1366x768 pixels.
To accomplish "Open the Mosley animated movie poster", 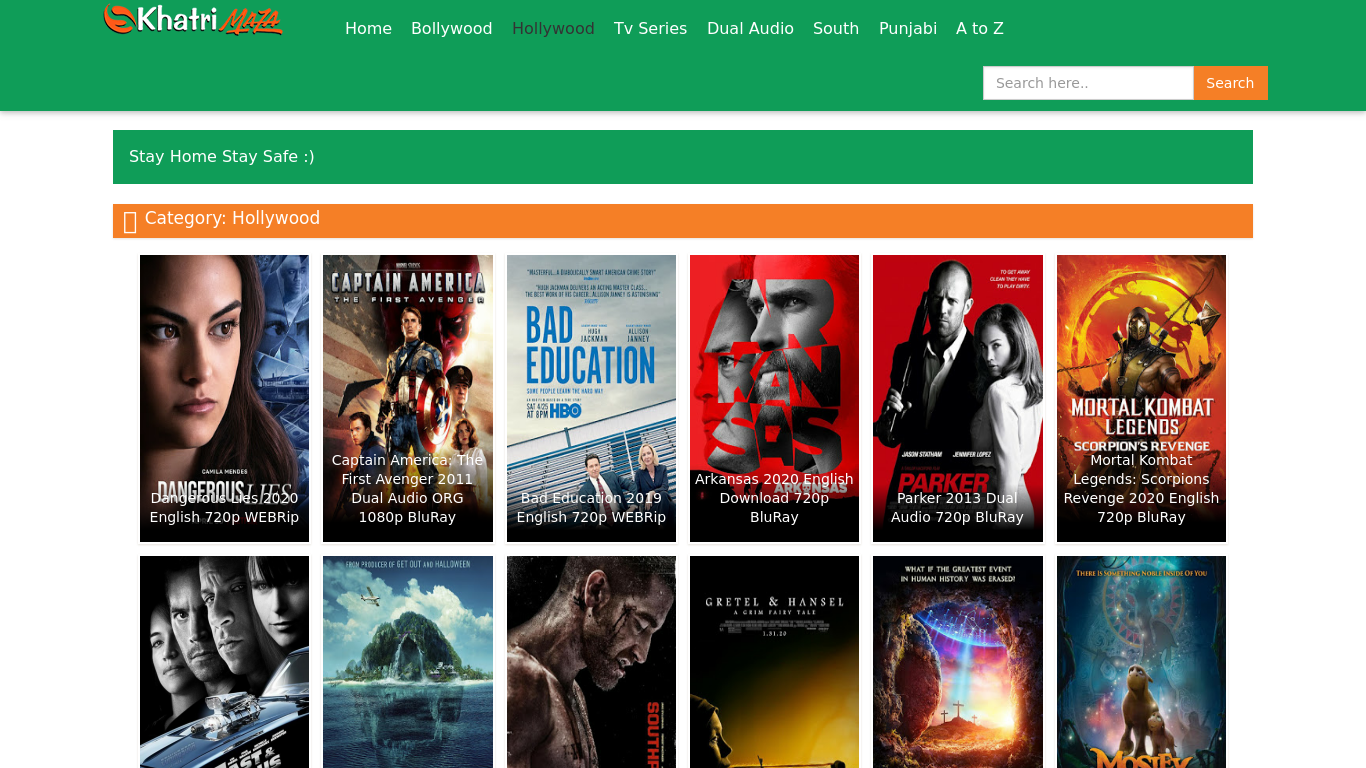I will click(x=1141, y=662).
